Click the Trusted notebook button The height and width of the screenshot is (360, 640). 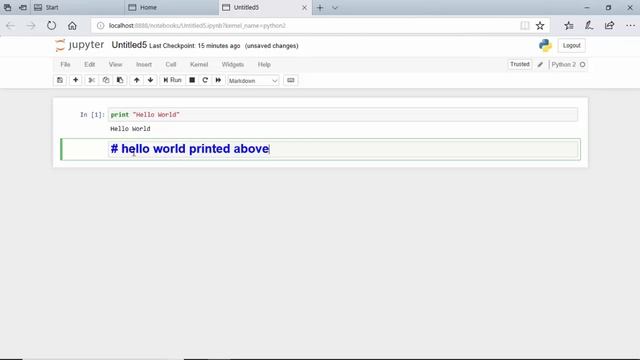point(520,64)
